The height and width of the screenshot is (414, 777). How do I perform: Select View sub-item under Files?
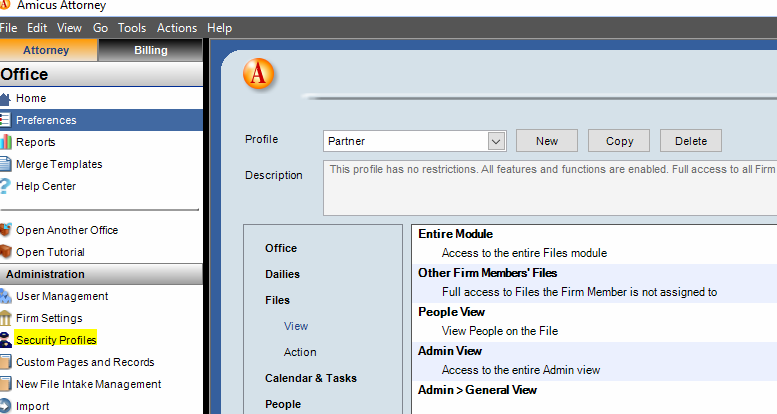[296, 326]
